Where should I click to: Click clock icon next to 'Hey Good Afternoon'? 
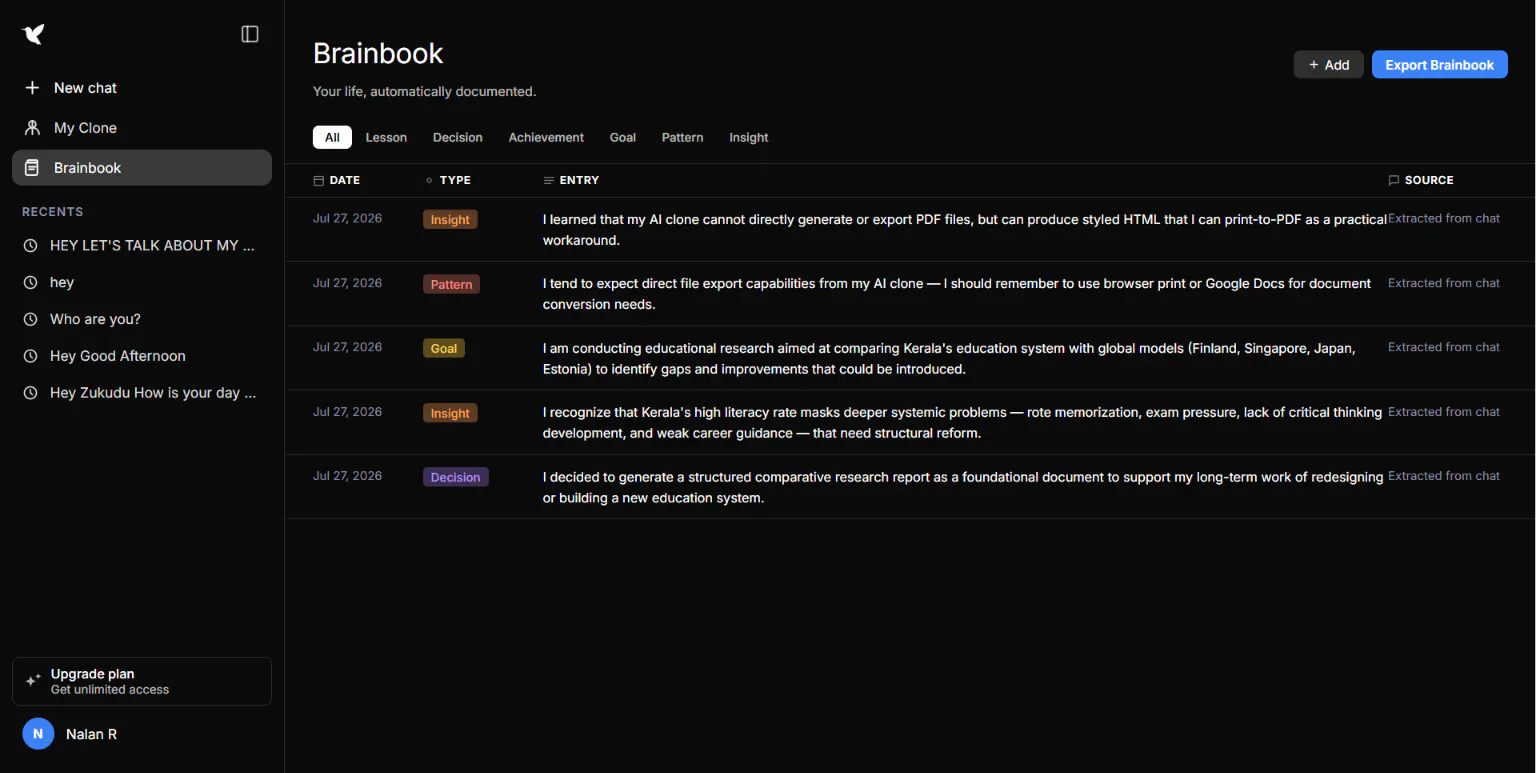coord(31,356)
